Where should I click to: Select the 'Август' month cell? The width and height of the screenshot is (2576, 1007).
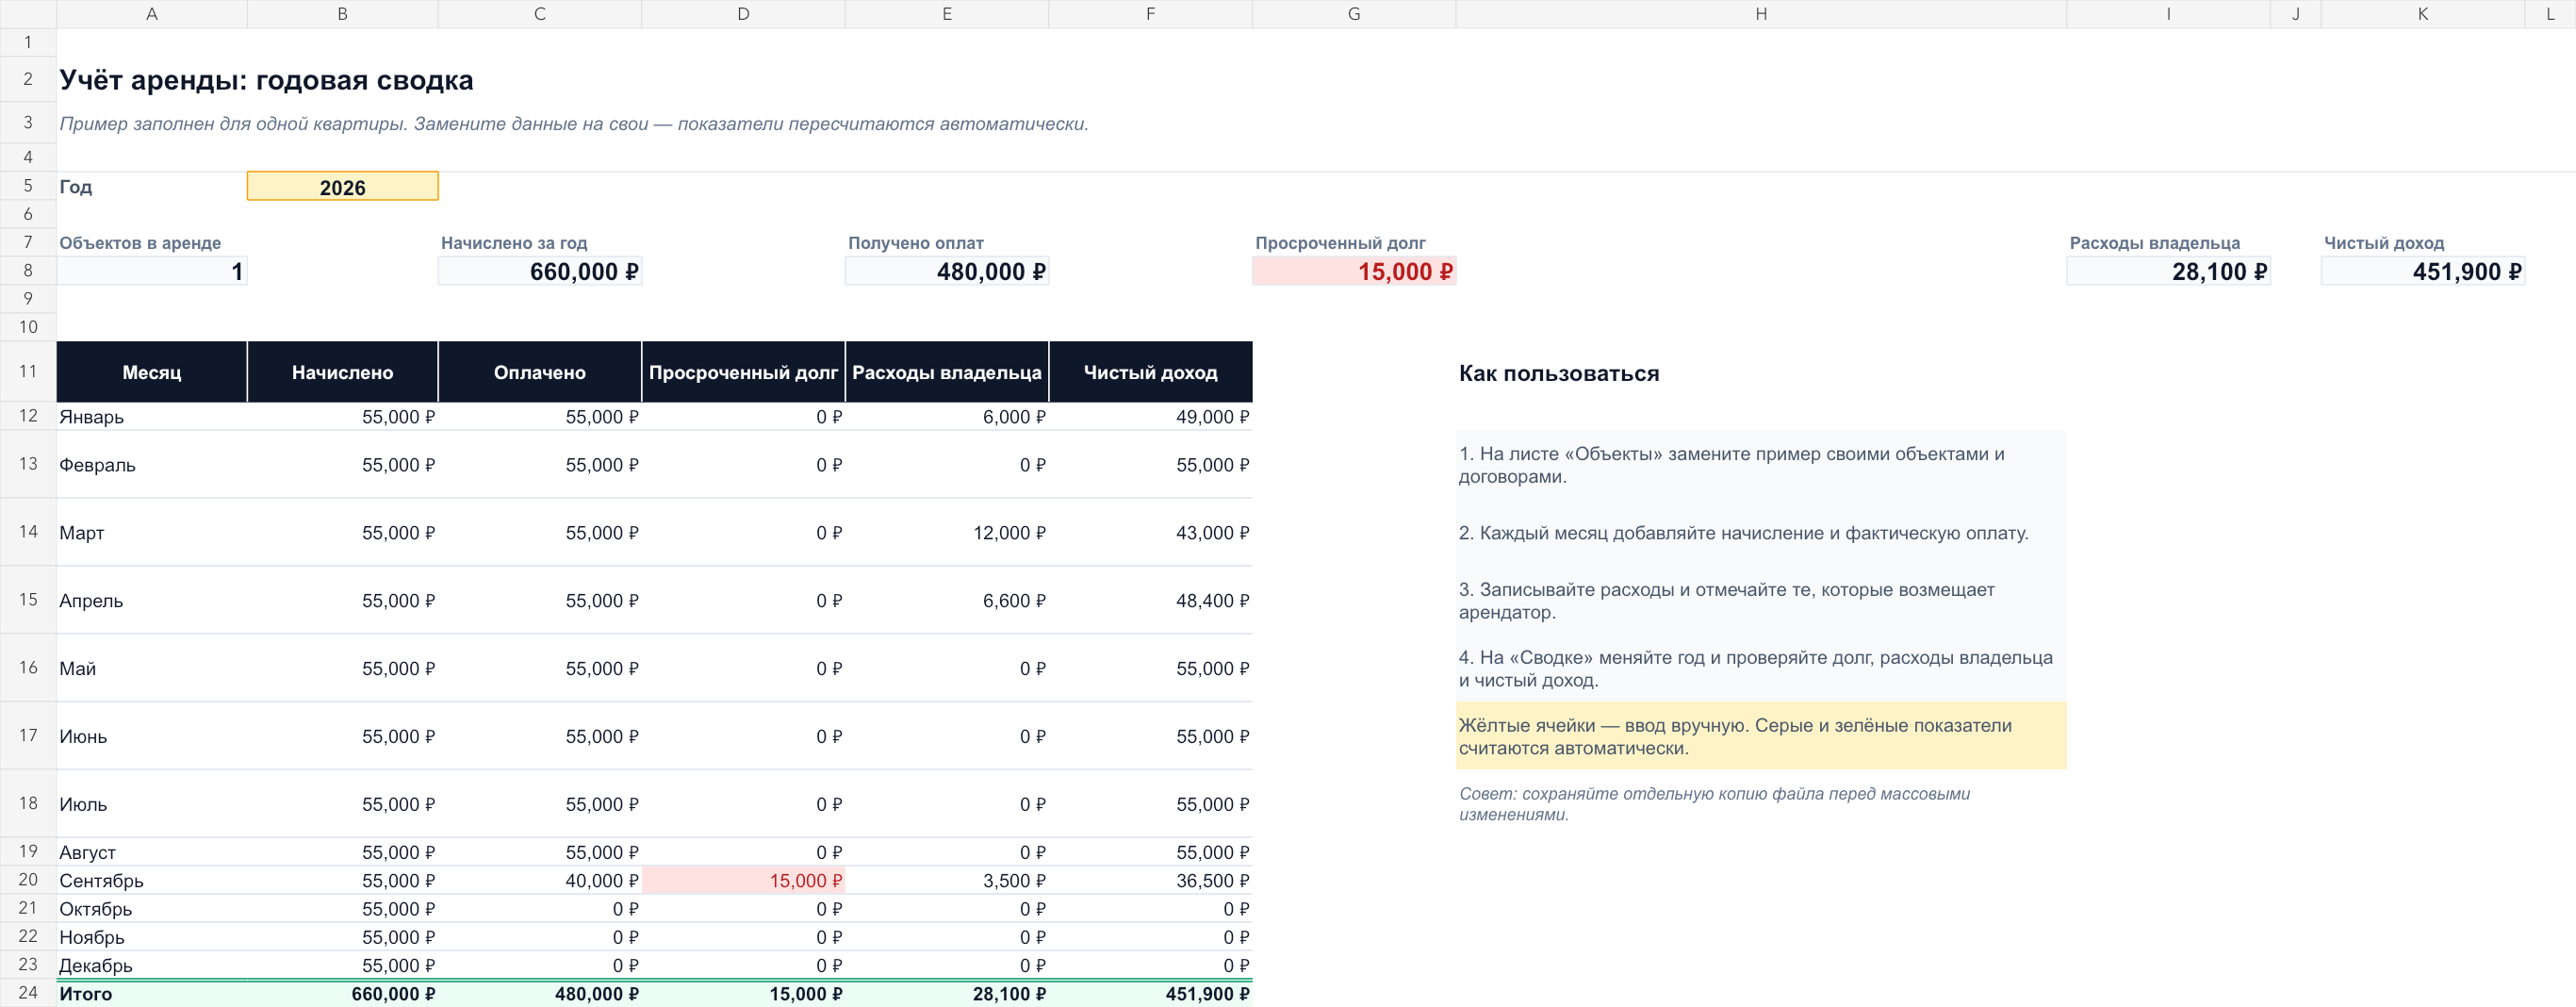[x=152, y=852]
